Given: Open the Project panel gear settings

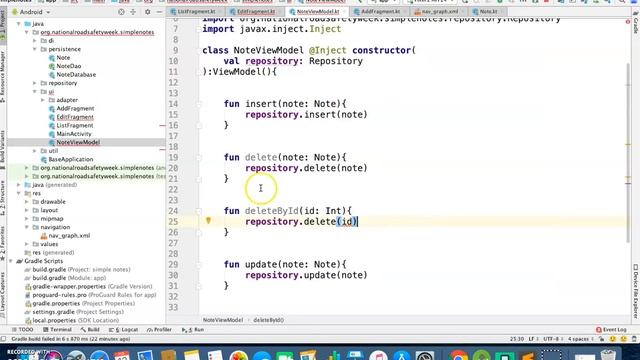Looking at the screenshot, I should [x=147, y=12].
